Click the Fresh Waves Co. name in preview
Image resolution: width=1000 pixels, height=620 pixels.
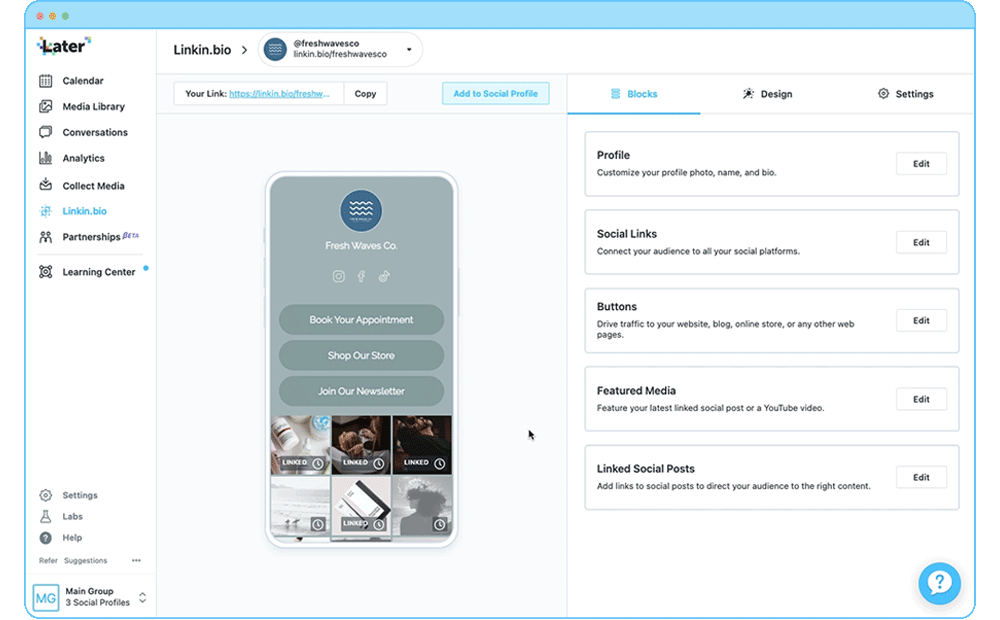361,246
